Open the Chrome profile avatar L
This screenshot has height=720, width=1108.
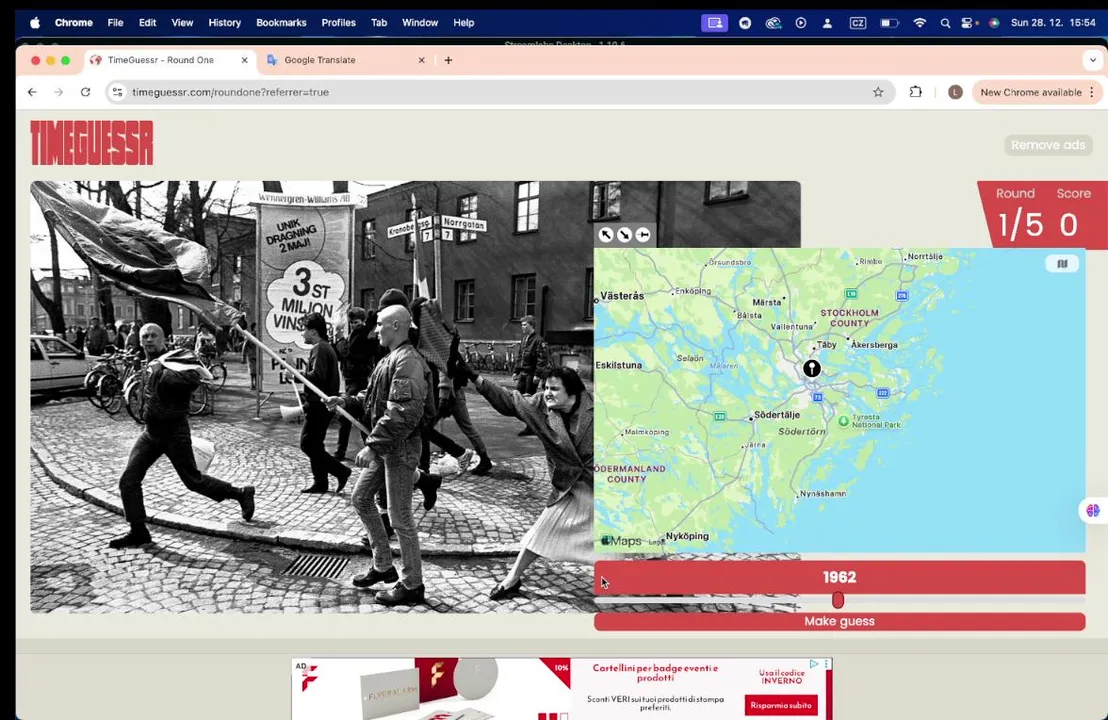pyautogui.click(x=955, y=92)
